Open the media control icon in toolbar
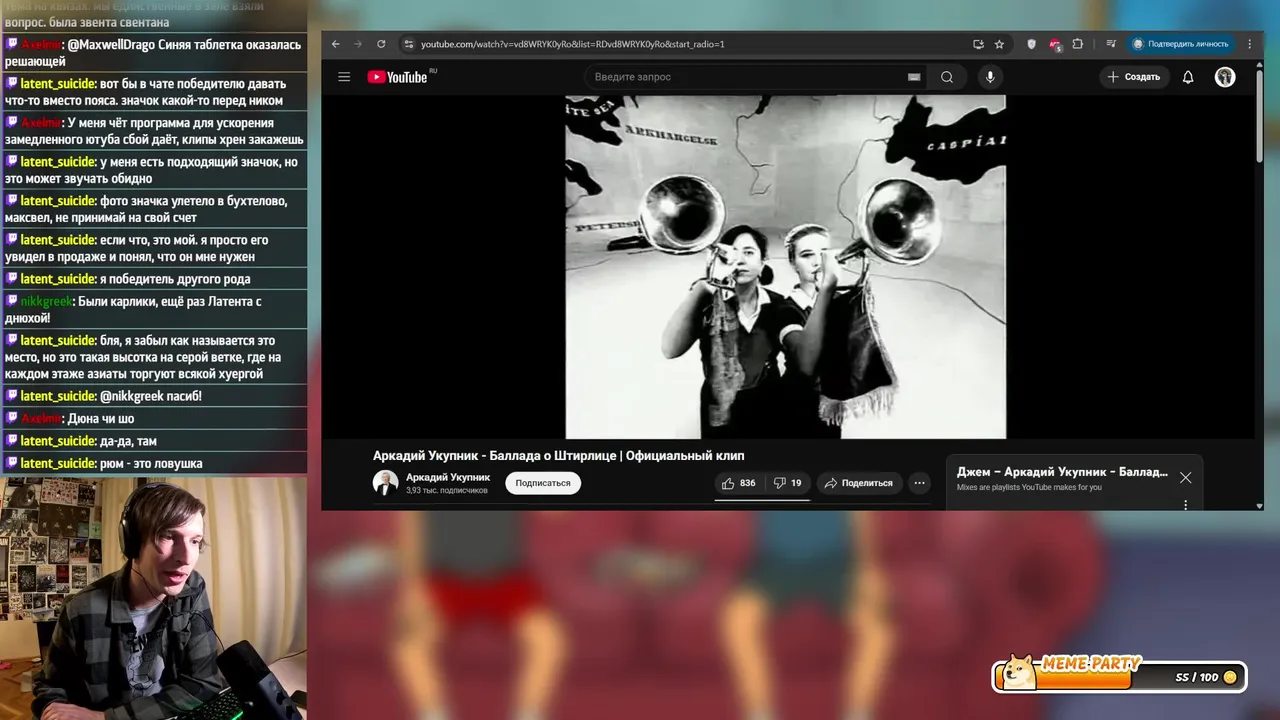This screenshot has height=720, width=1280. point(1111,44)
